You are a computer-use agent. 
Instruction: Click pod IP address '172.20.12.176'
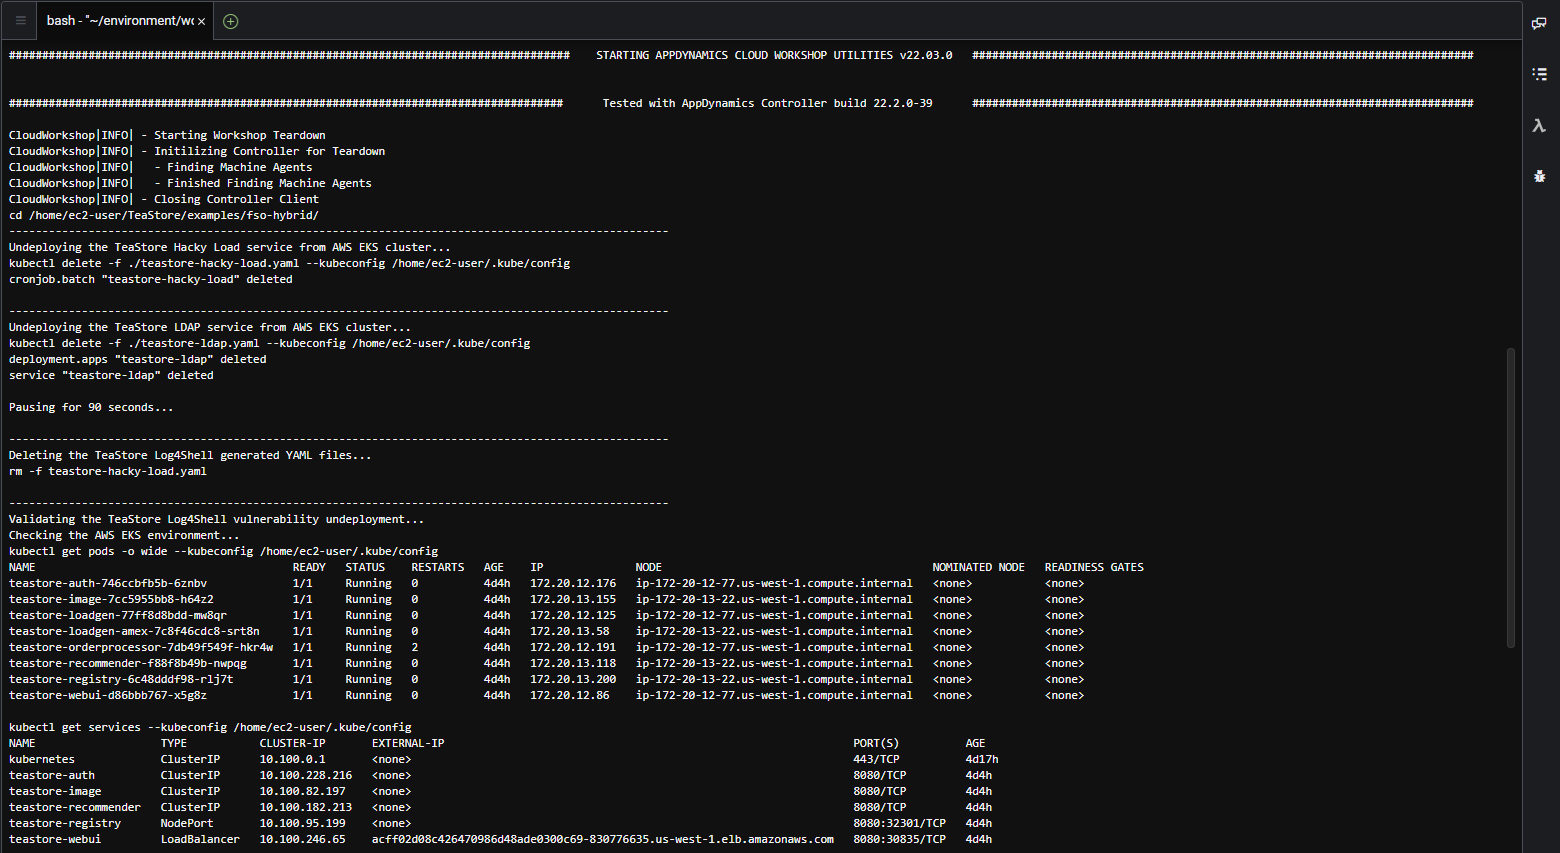(573, 583)
